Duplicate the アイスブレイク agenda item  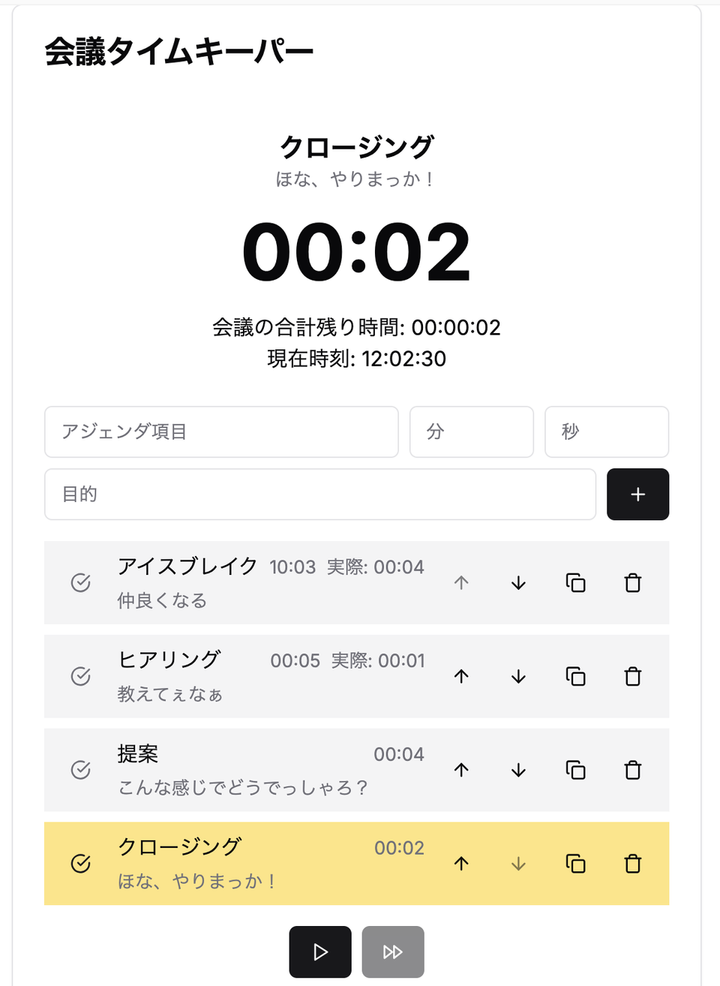[575, 583]
